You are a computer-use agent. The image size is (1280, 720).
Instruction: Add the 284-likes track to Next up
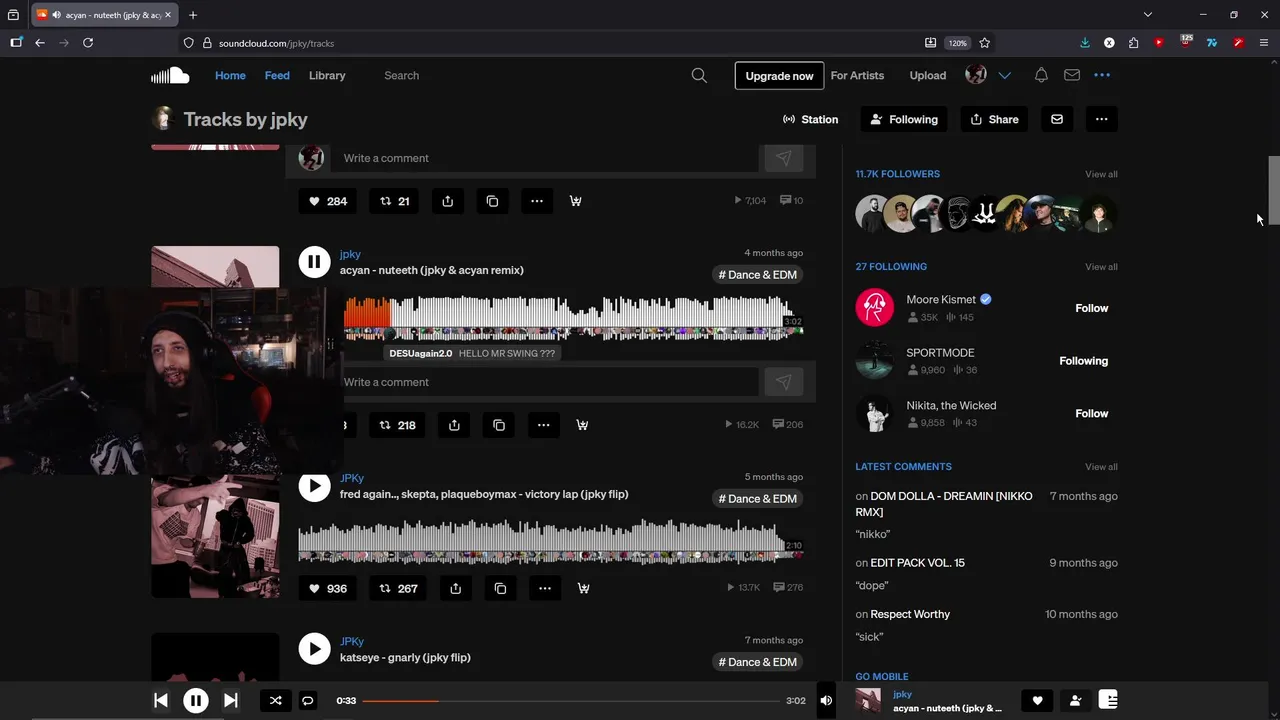click(x=576, y=201)
